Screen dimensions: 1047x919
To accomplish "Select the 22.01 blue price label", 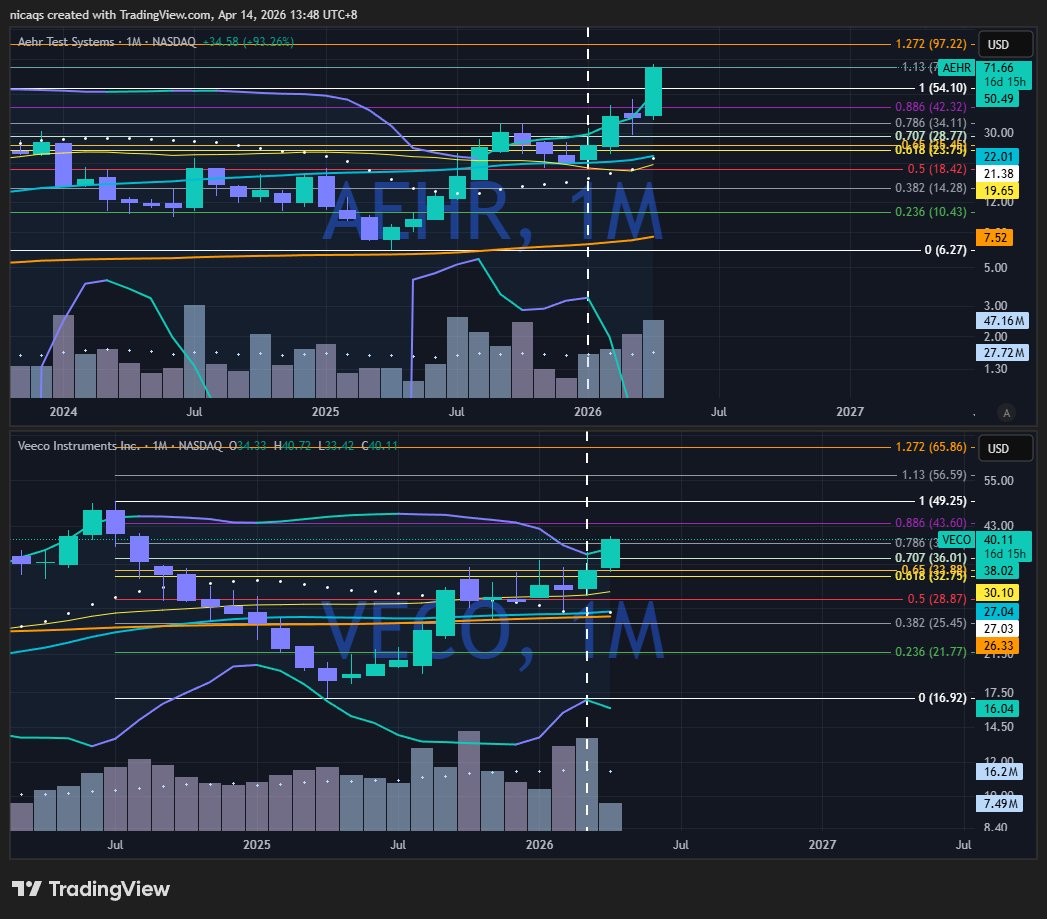I will click(x=998, y=156).
